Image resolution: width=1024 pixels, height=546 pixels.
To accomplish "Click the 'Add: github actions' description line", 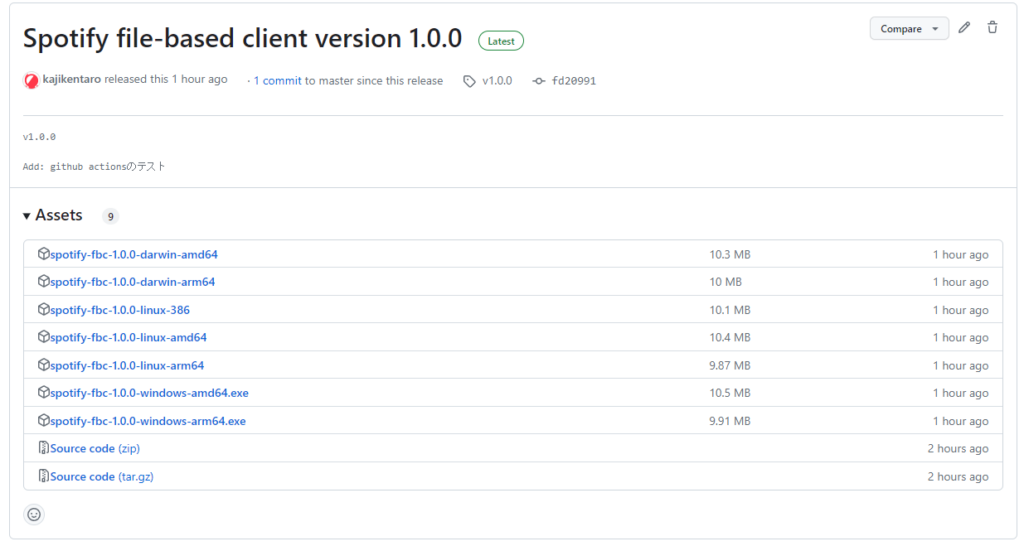I will coord(93,167).
